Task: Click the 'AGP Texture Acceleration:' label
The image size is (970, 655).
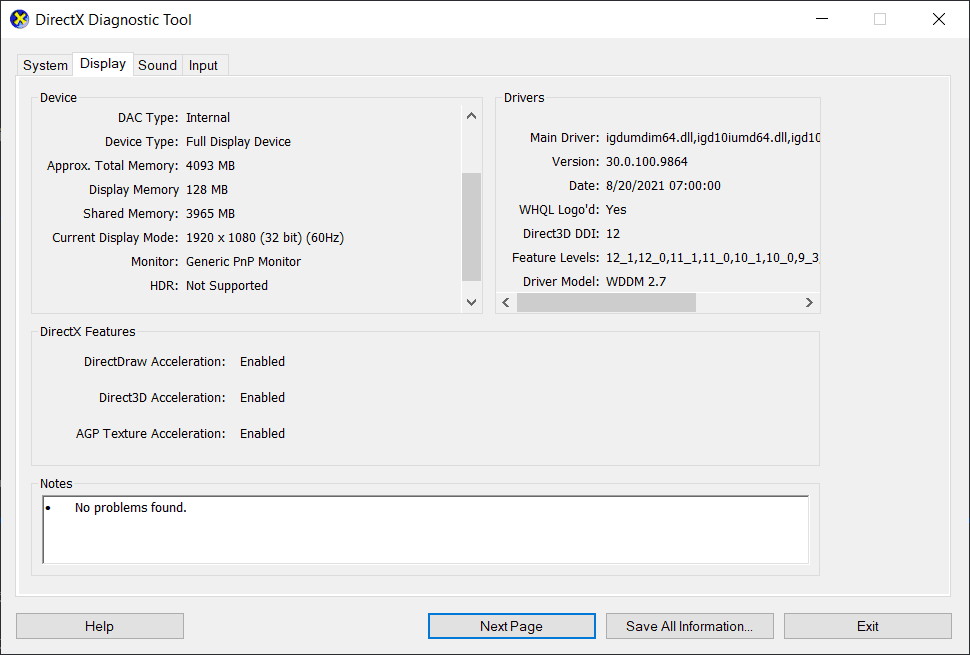Action: coord(151,434)
